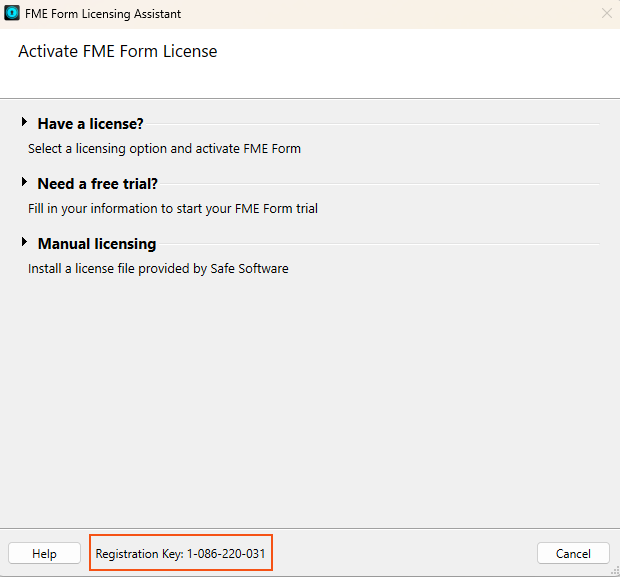
Task: Expand the triangle beside Have a license?
Action: tap(25, 122)
